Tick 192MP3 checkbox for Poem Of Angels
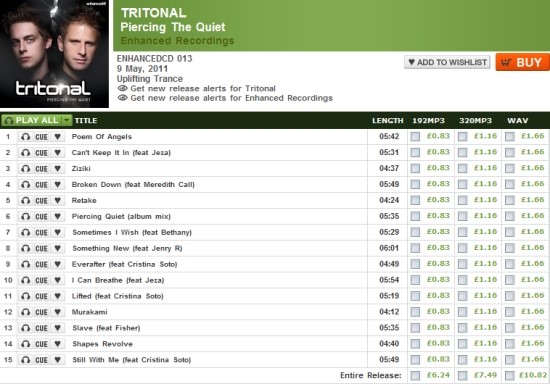 tap(415, 136)
